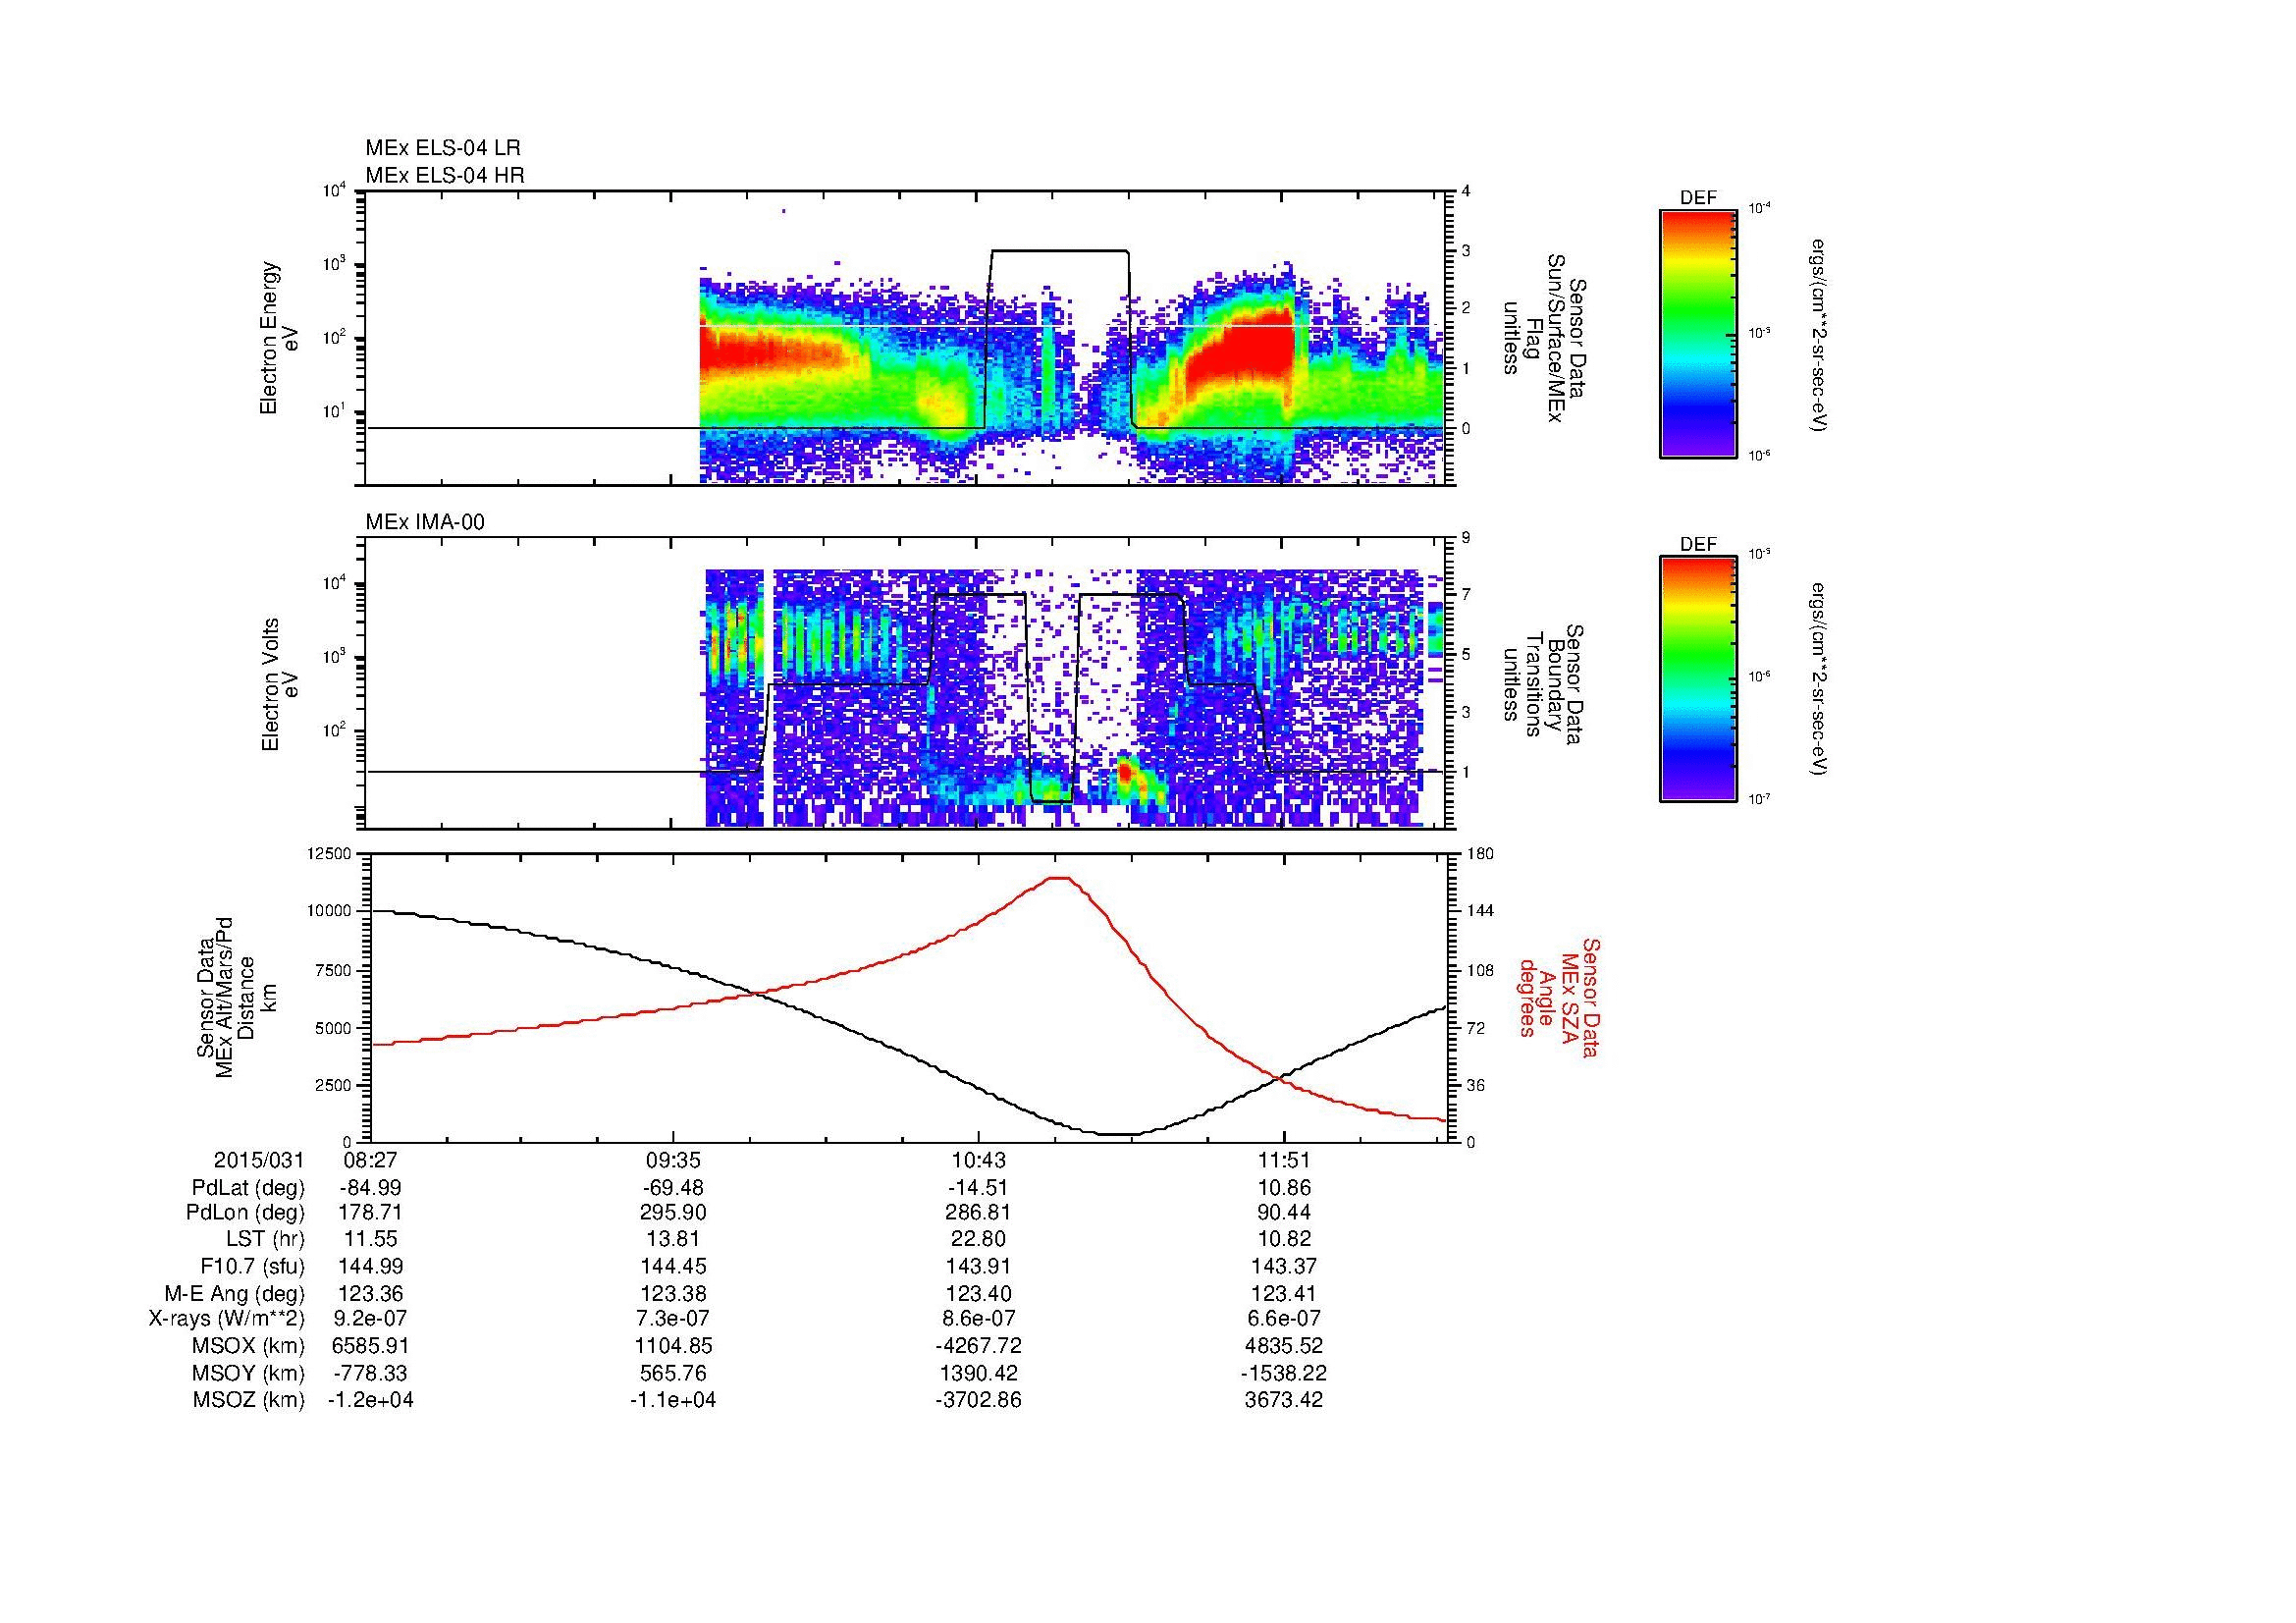2296x1623 pixels.
Task: Click the MSOY value '-1538.22'
Action: (1284, 1373)
